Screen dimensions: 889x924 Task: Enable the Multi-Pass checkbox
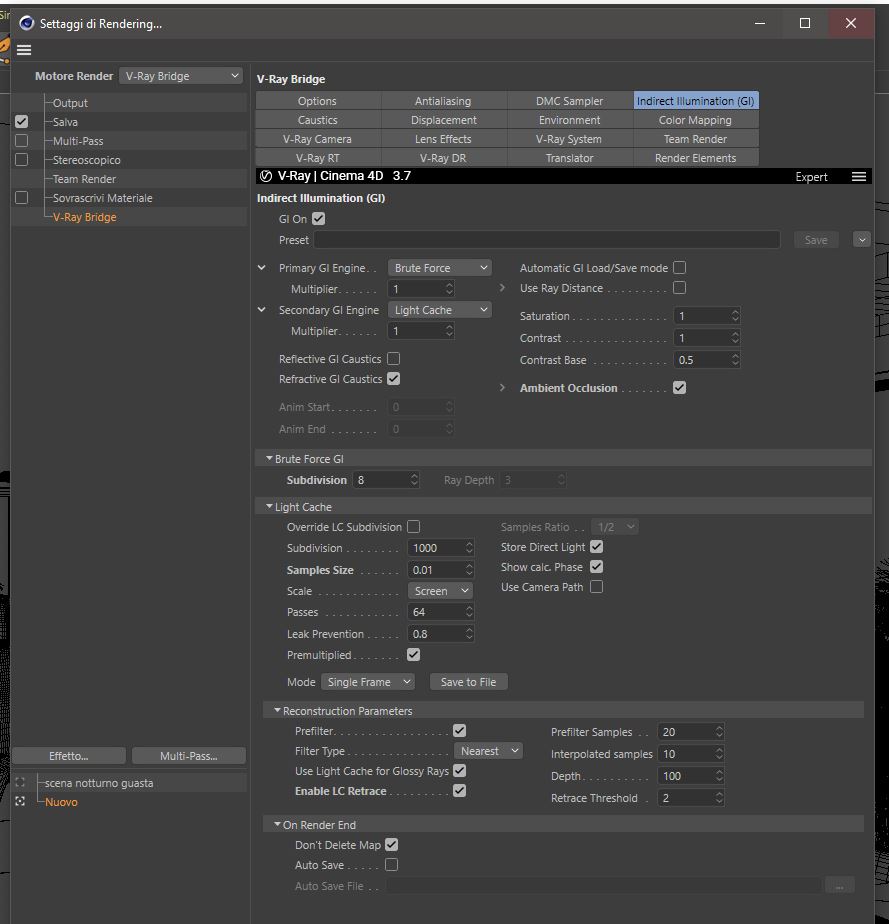[x=21, y=140]
